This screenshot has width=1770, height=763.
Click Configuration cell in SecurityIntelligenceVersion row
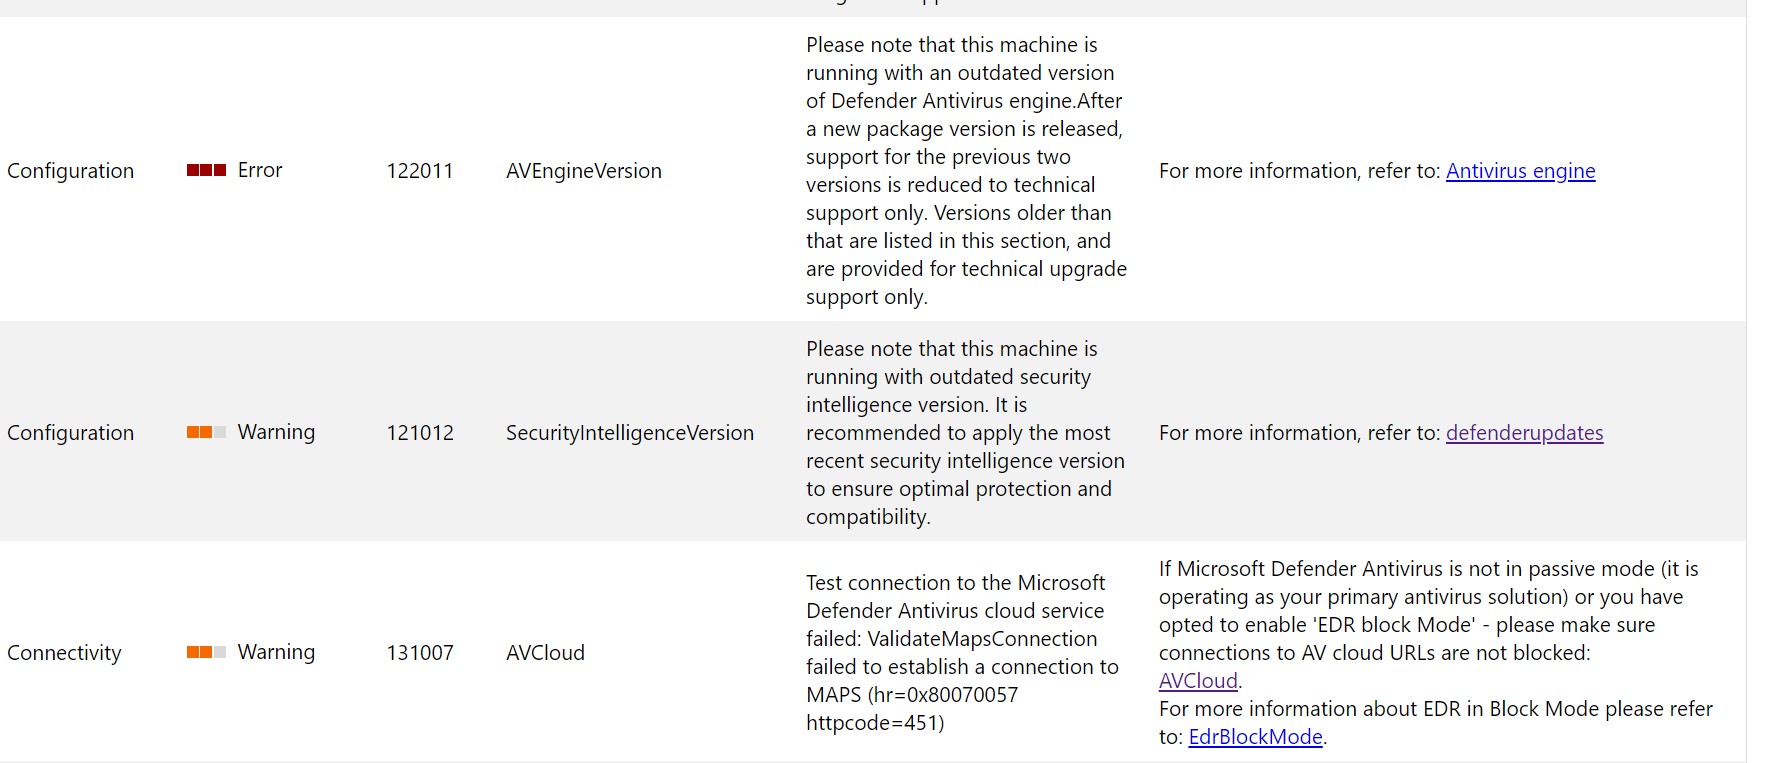(x=70, y=433)
